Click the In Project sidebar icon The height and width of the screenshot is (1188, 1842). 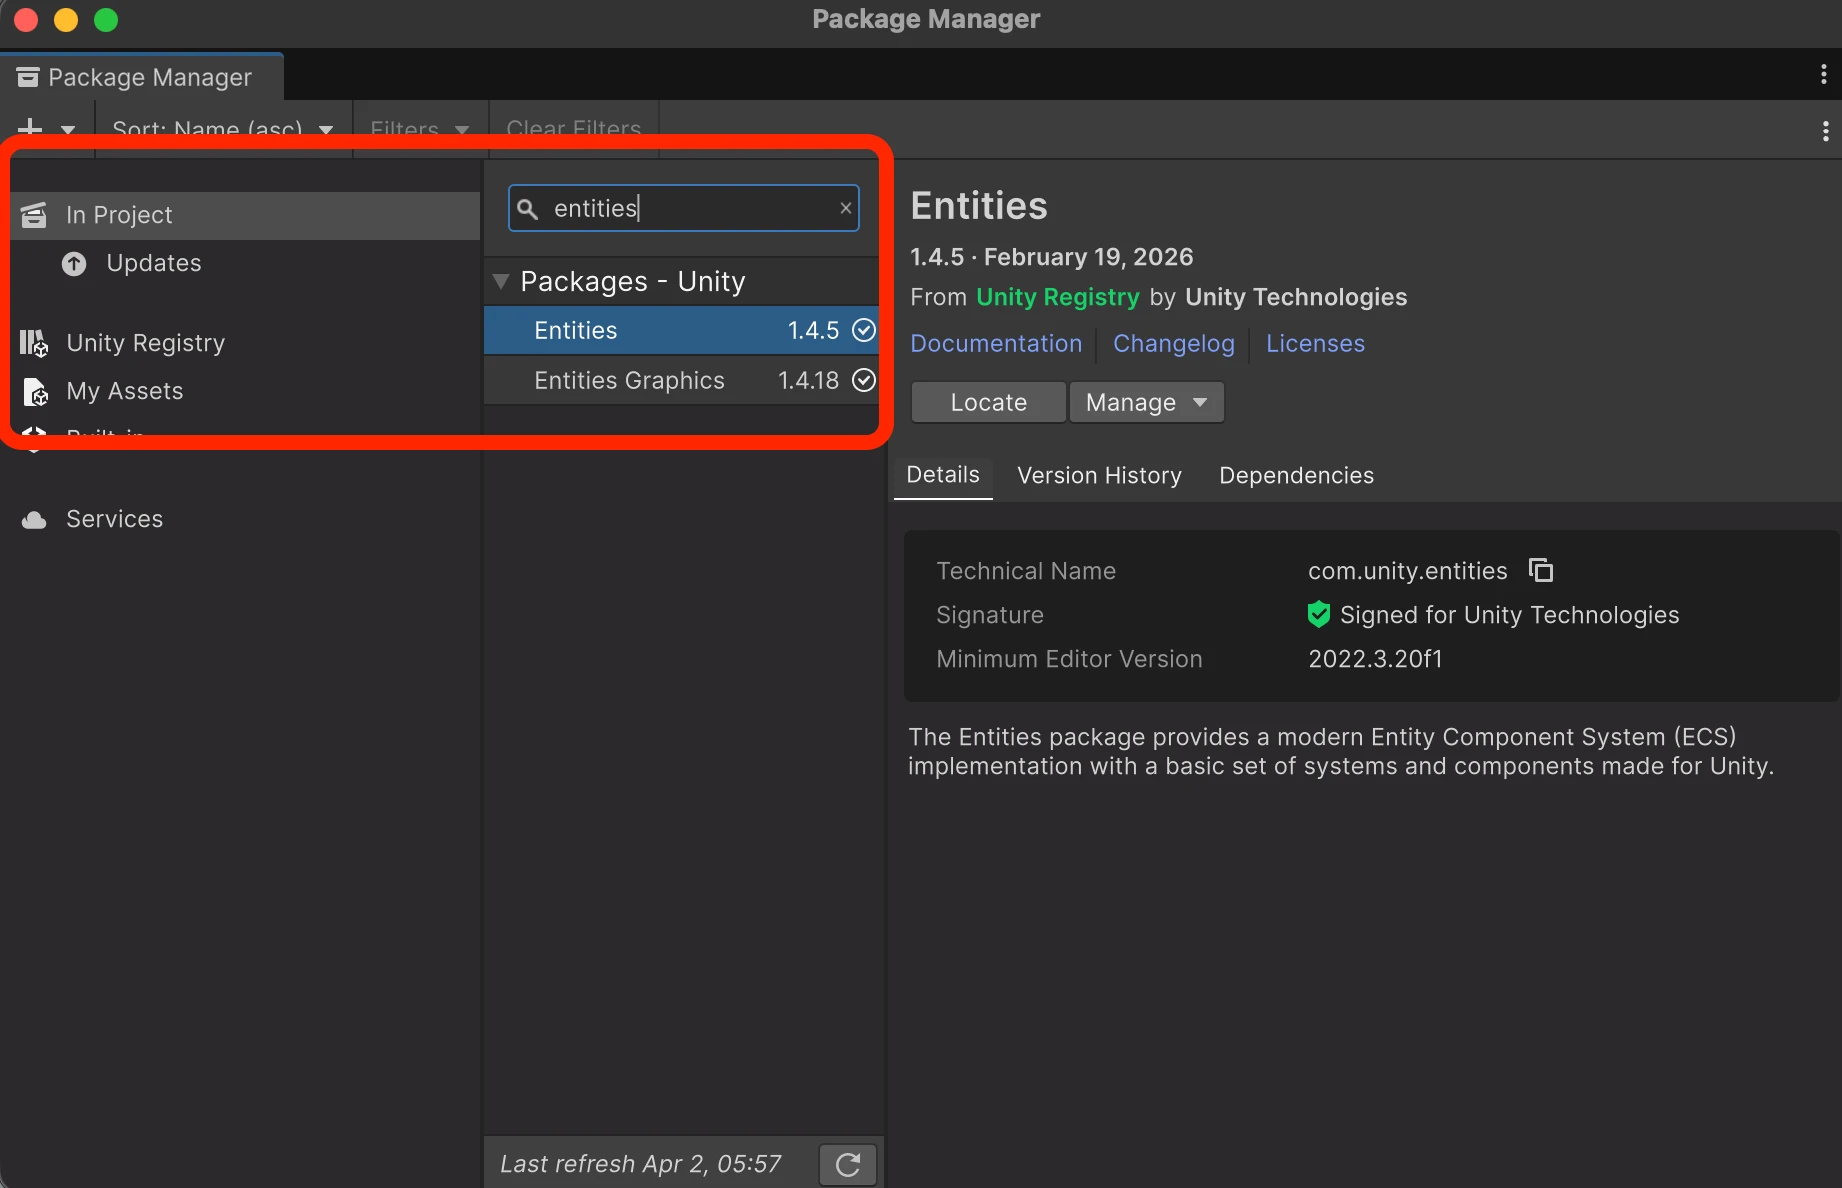34,215
